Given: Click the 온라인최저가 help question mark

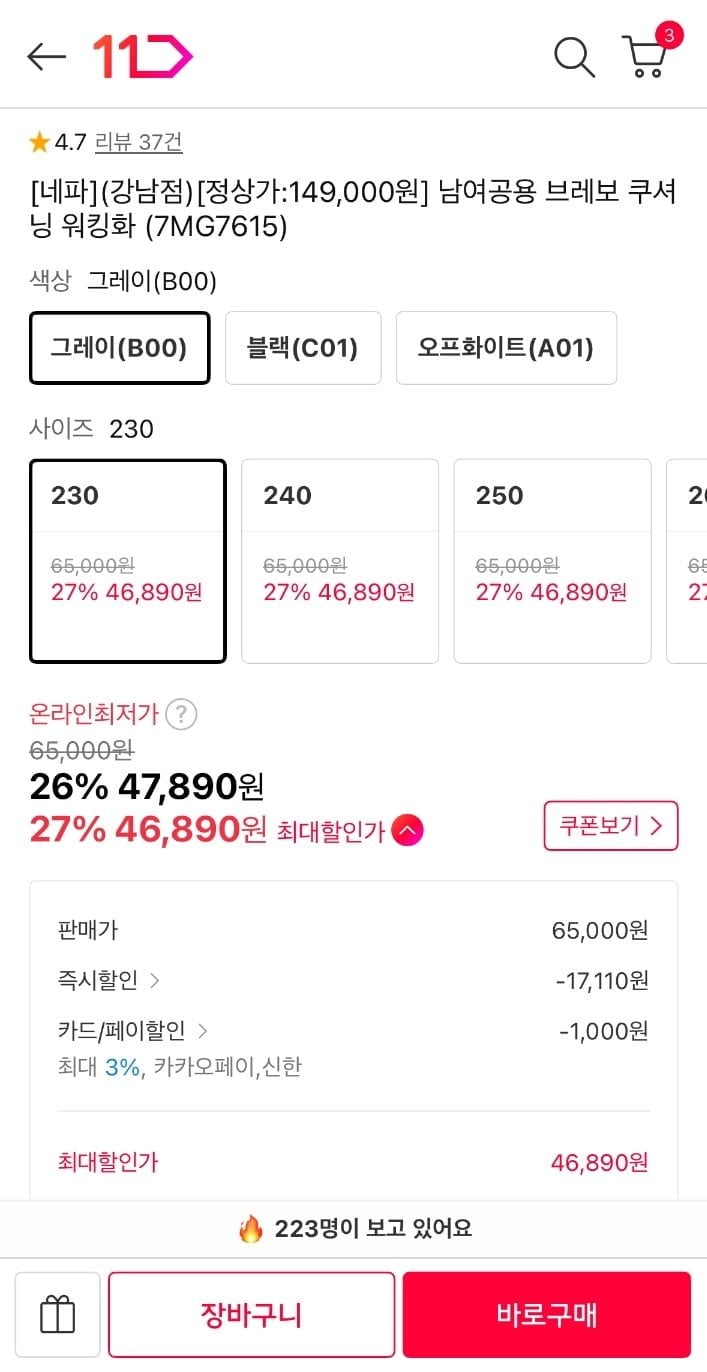Looking at the screenshot, I should [x=181, y=714].
